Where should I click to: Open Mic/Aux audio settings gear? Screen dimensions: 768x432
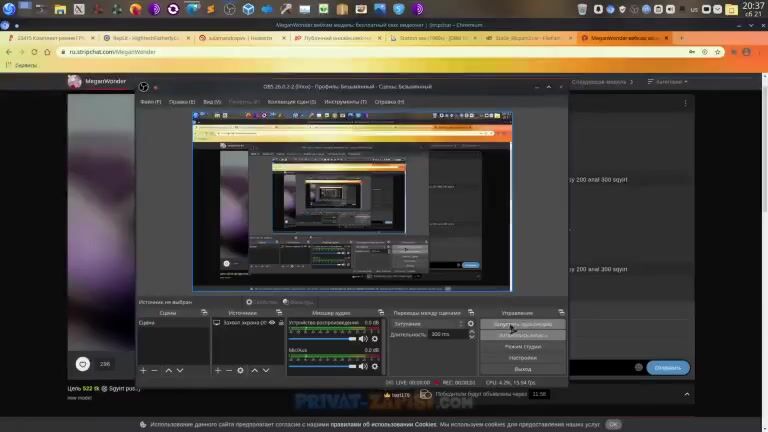tap(375, 367)
